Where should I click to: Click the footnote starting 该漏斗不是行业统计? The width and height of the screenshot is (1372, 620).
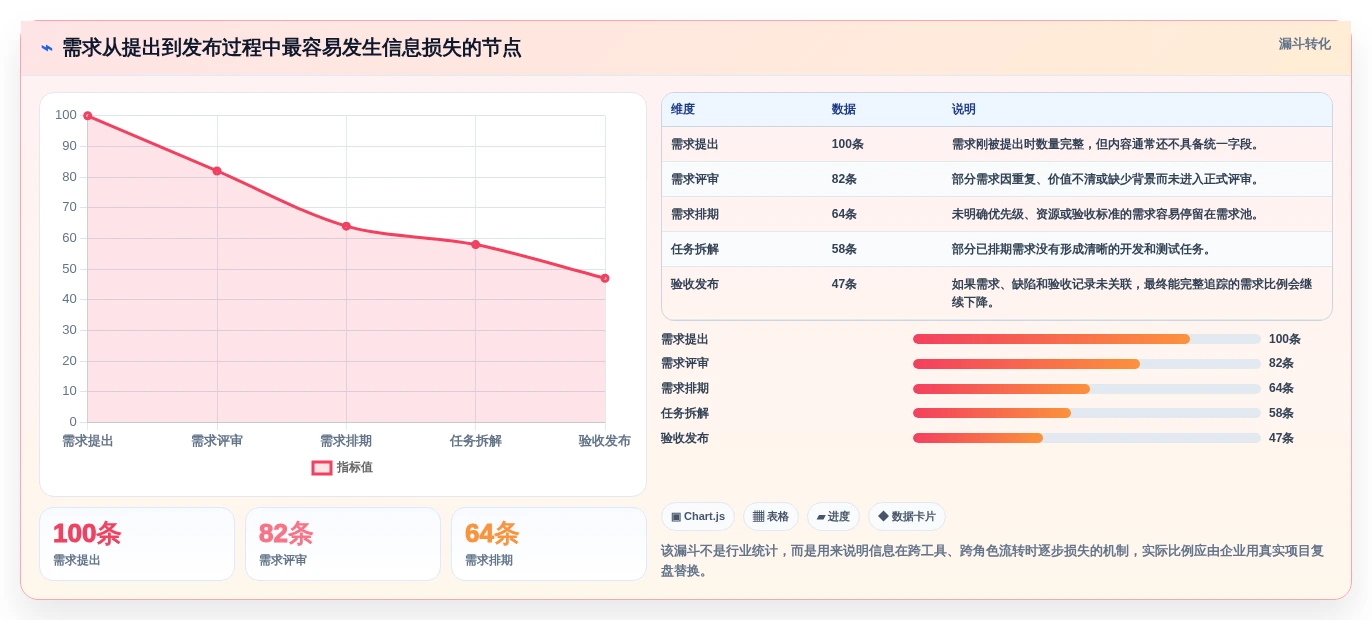pyautogui.click(x=993, y=561)
